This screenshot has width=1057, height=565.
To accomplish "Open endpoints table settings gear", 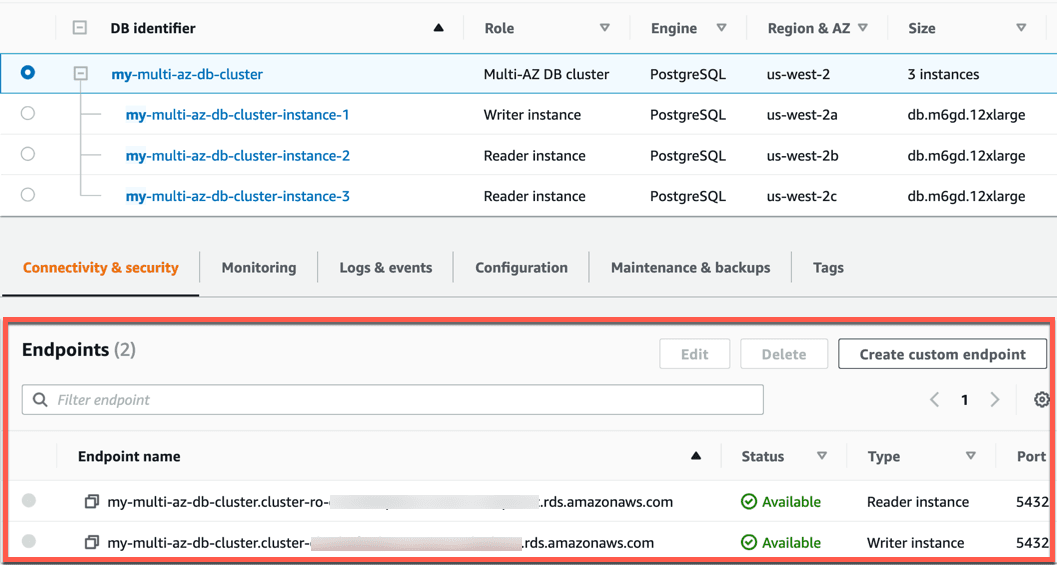I will coord(1041,400).
